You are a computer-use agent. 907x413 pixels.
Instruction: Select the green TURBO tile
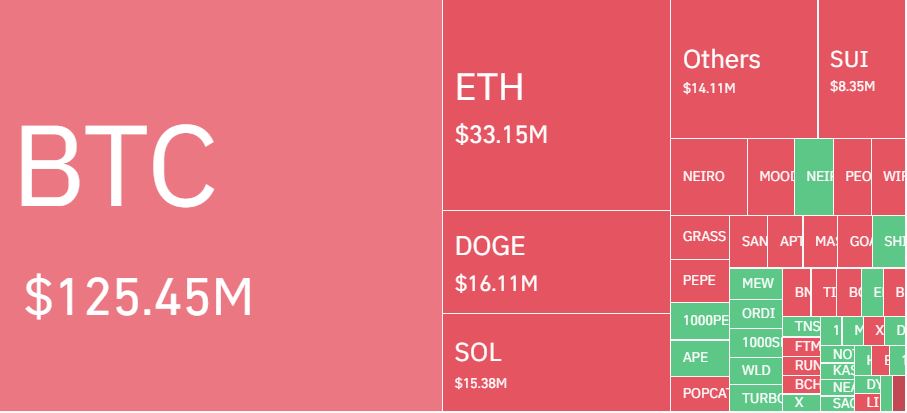coord(756,398)
